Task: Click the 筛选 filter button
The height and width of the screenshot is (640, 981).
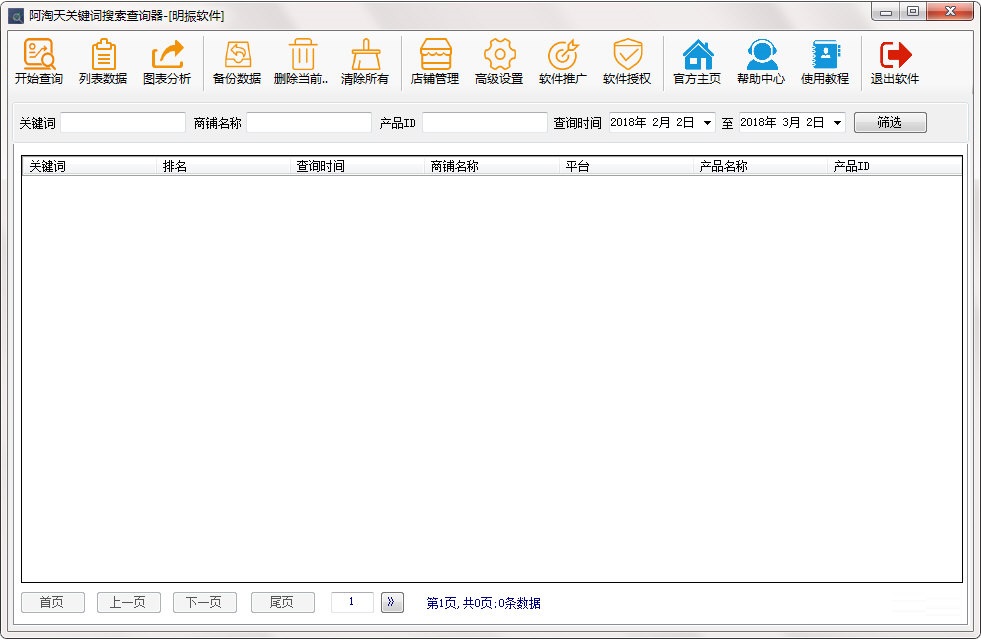Action: 889,121
